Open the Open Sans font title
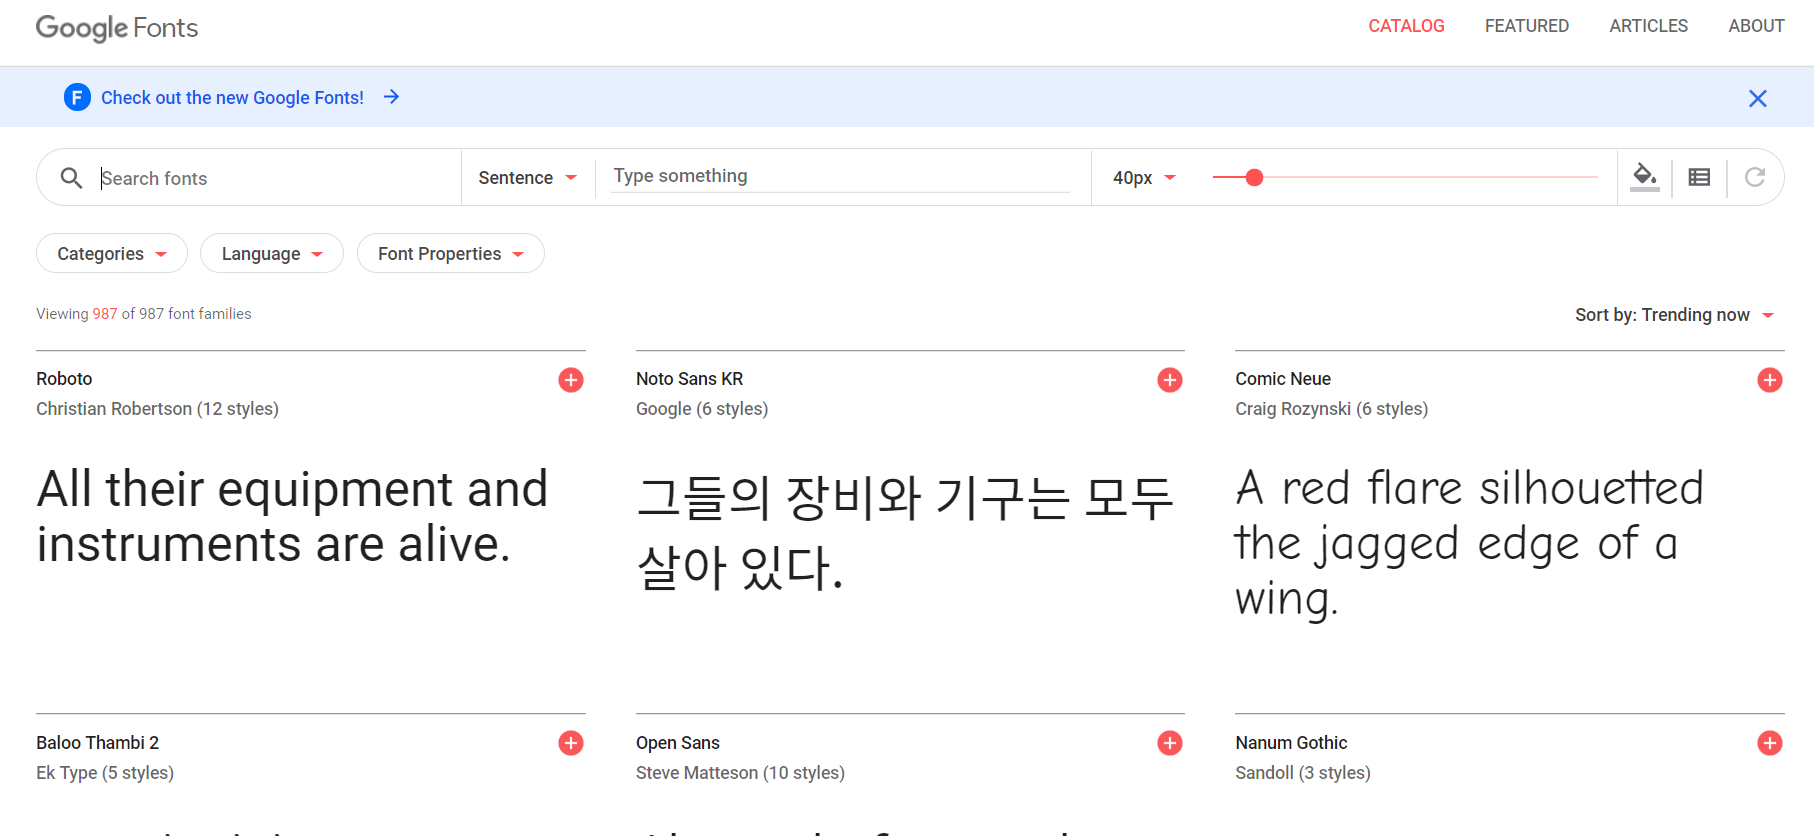This screenshot has width=1814, height=836. [x=678, y=743]
